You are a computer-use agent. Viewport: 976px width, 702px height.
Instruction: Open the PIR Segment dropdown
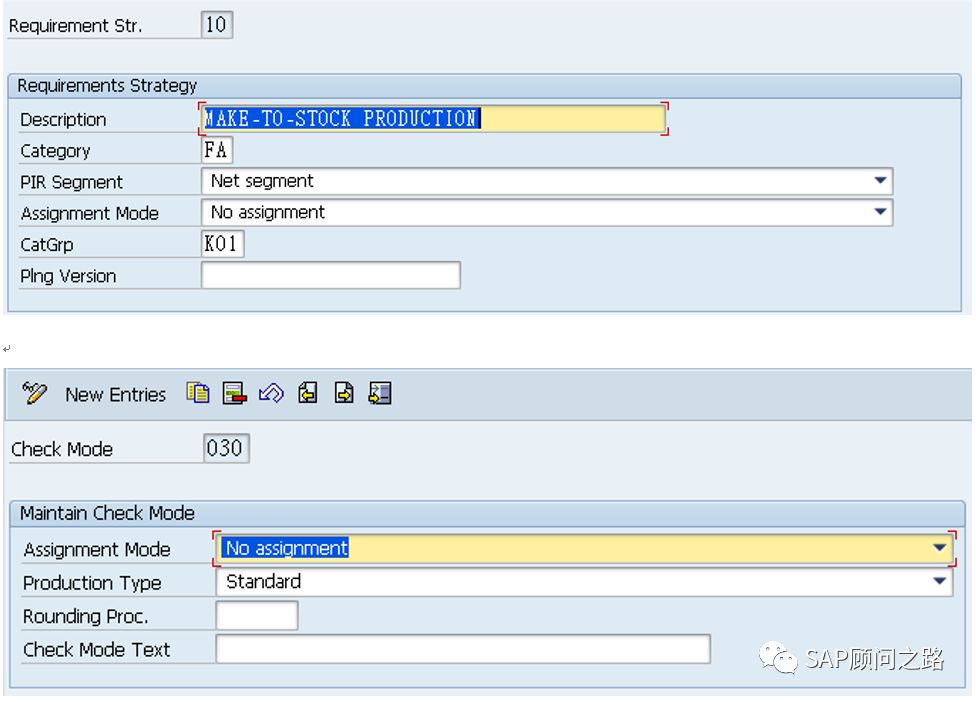[880, 181]
